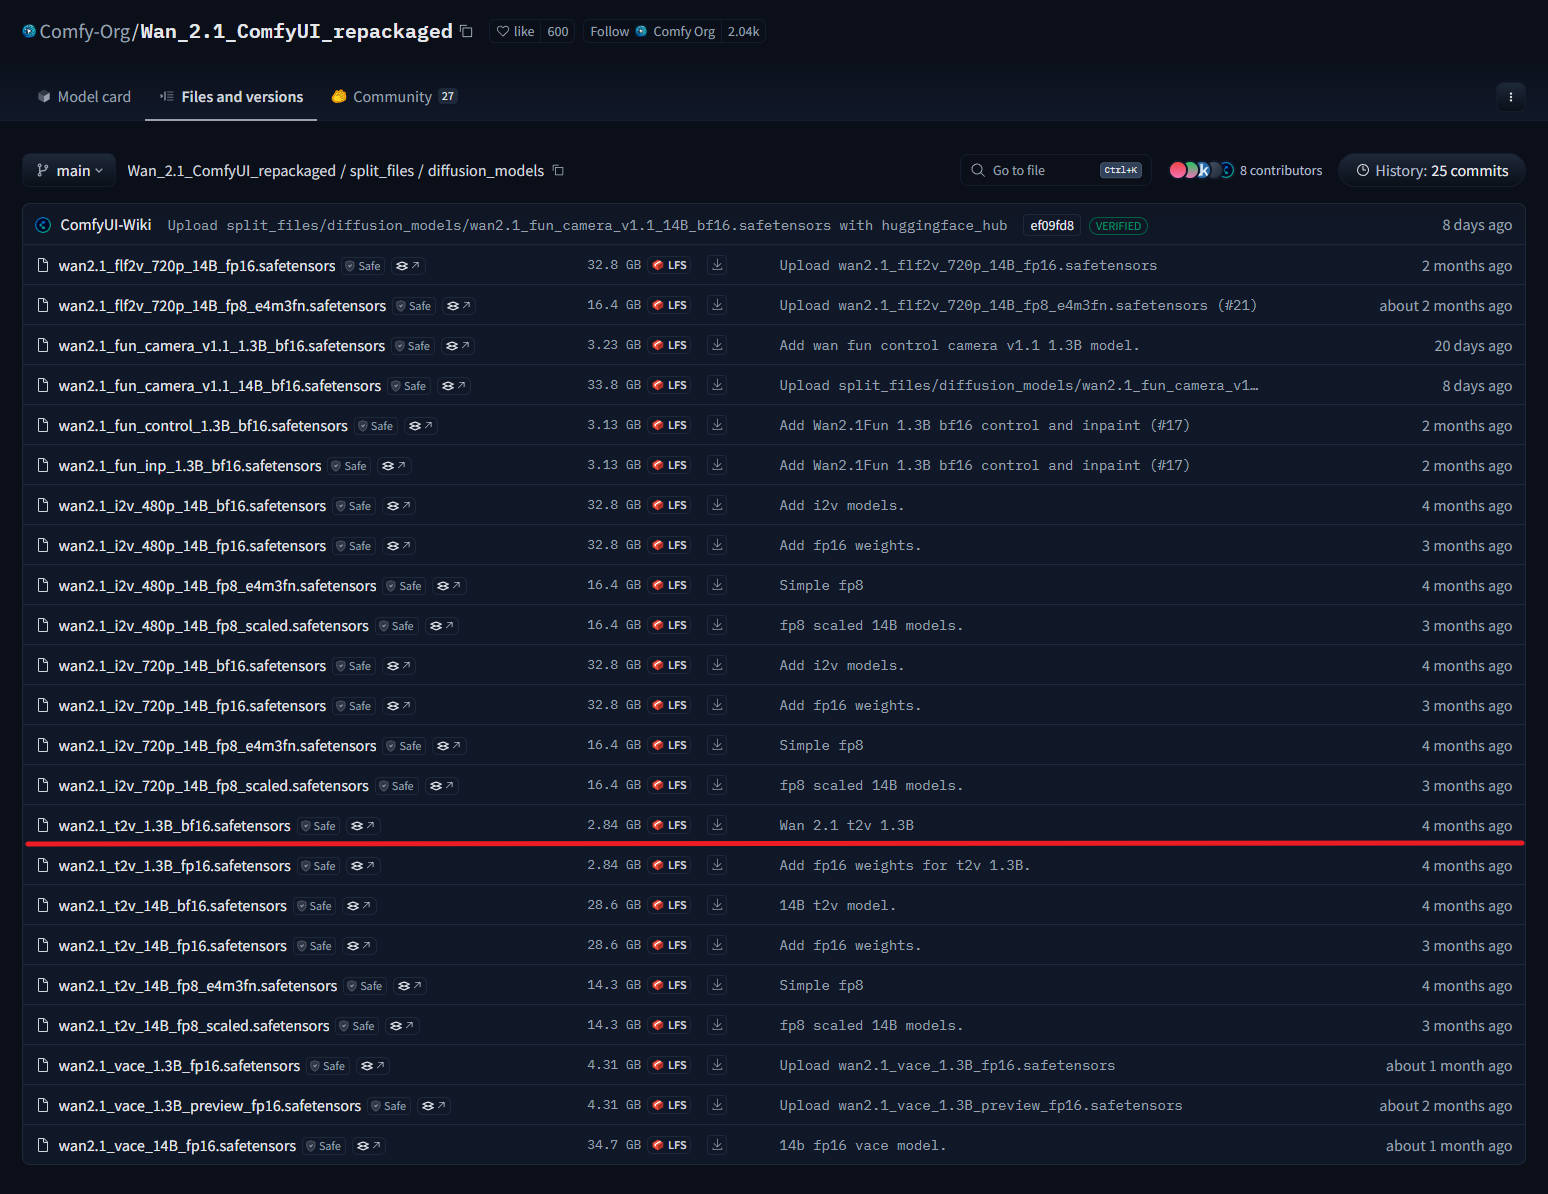This screenshot has height=1194, width=1548.
Task: Open file-info icon for wan2.1_t2v_1.3B_fp16
Action: [x=363, y=866]
